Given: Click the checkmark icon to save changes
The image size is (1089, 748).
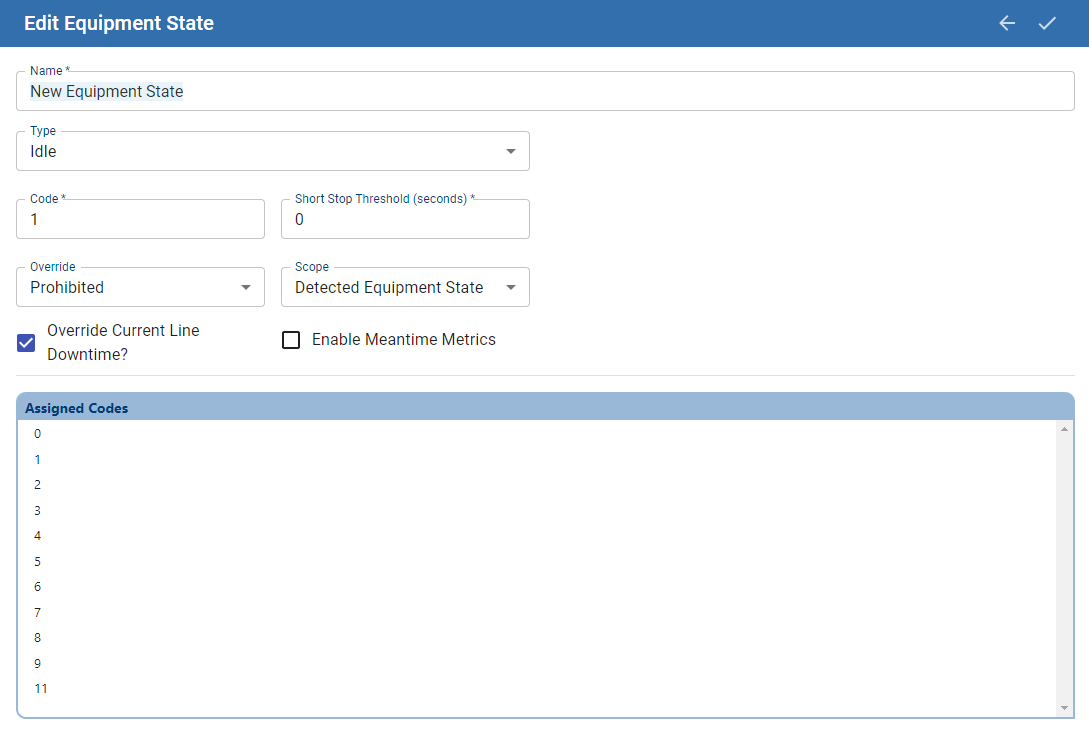Looking at the screenshot, I should (1047, 23).
